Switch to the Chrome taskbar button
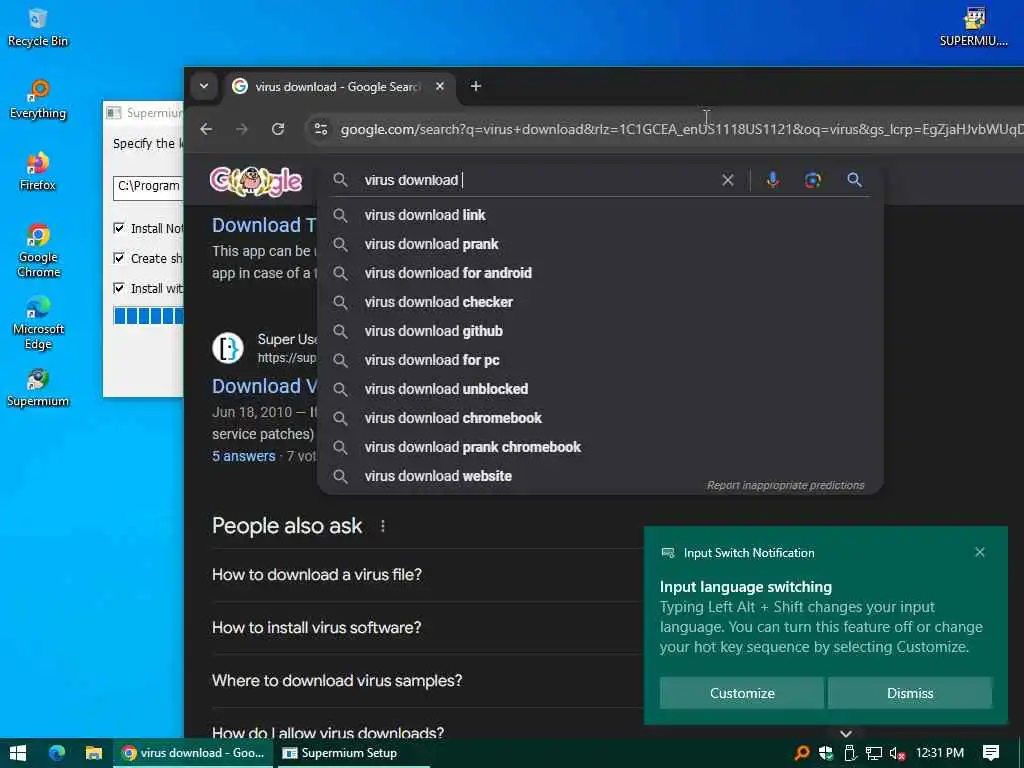Image resolution: width=1024 pixels, height=768 pixels. (195, 753)
